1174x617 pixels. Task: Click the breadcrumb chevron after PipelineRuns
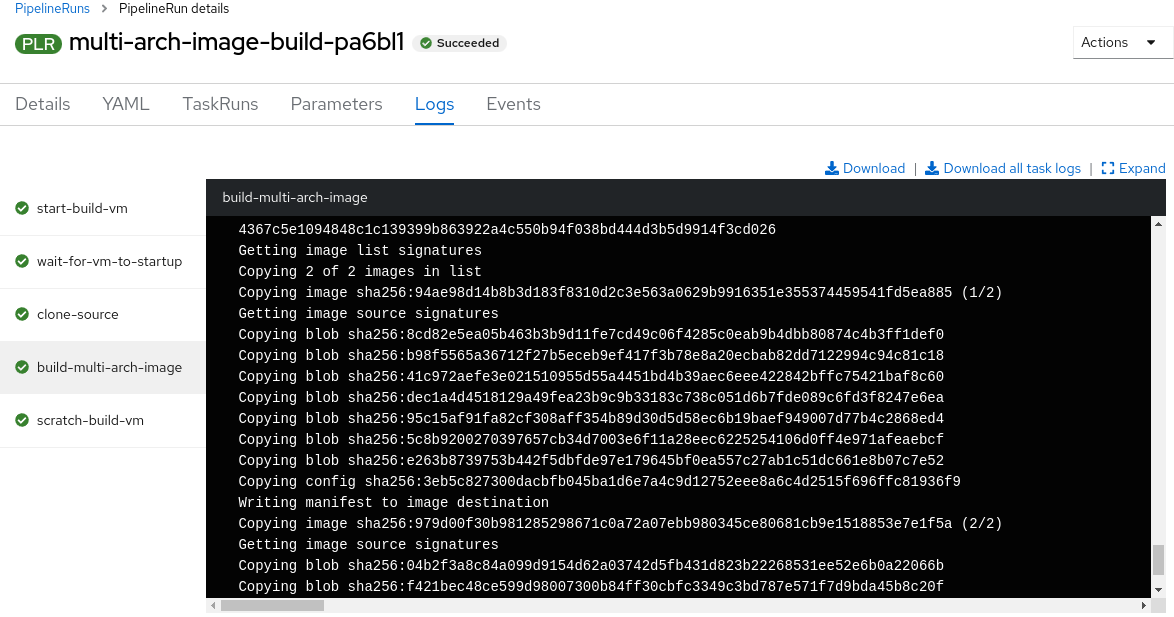click(105, 9)
